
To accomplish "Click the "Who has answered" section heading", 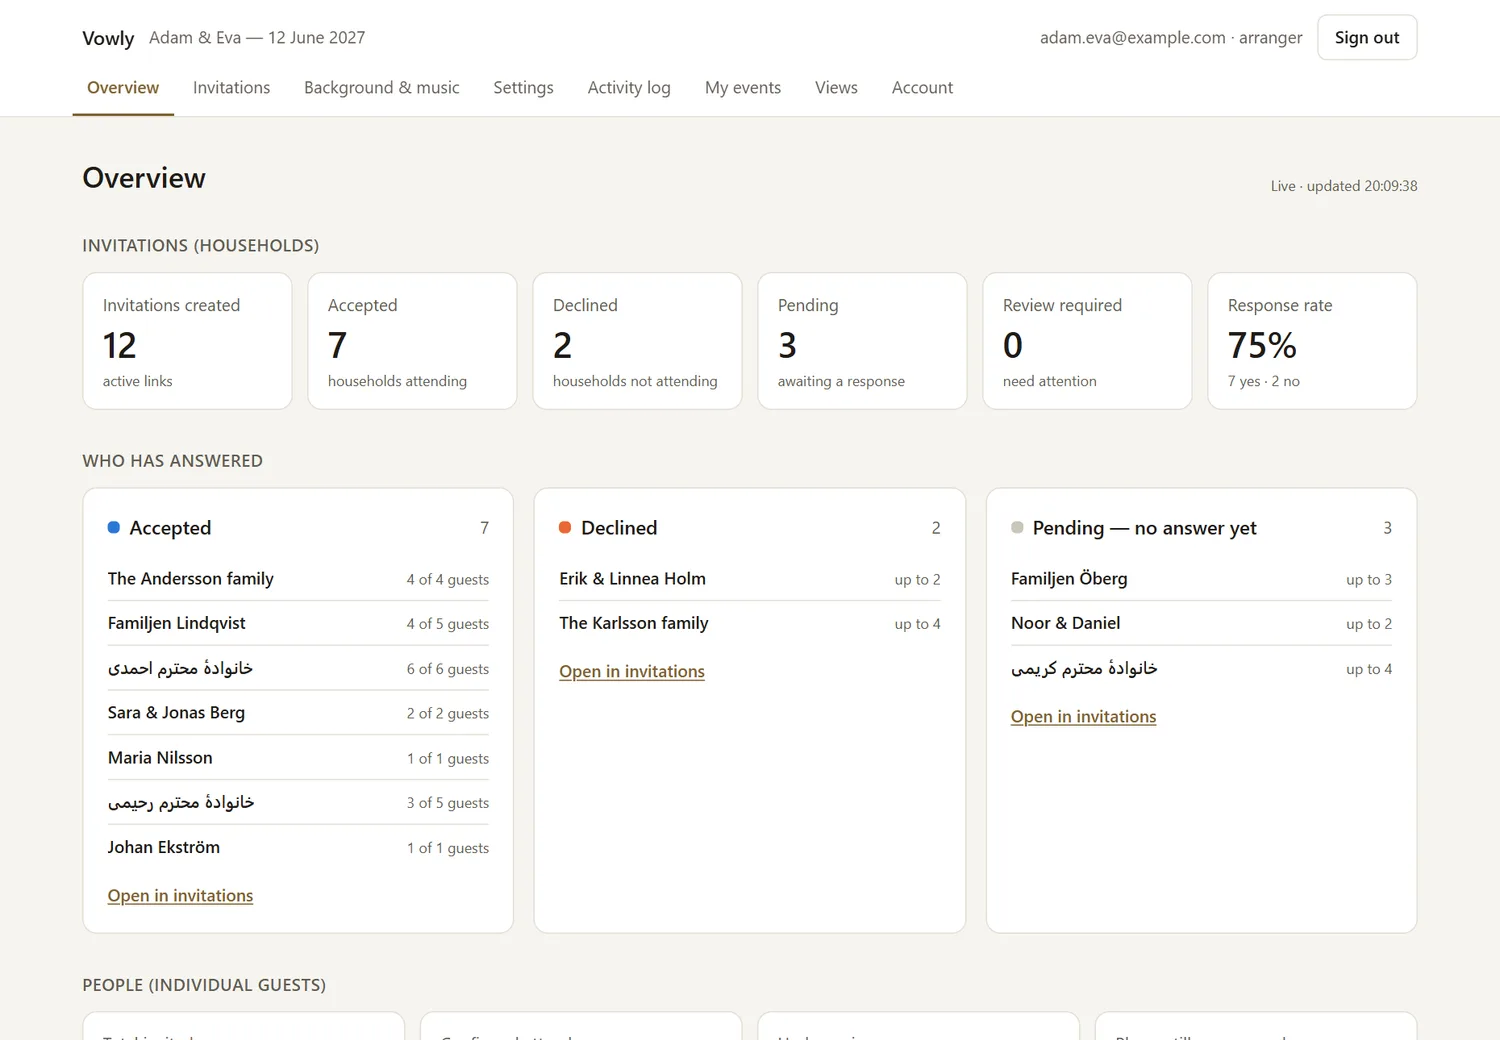I will click(173, 461).
